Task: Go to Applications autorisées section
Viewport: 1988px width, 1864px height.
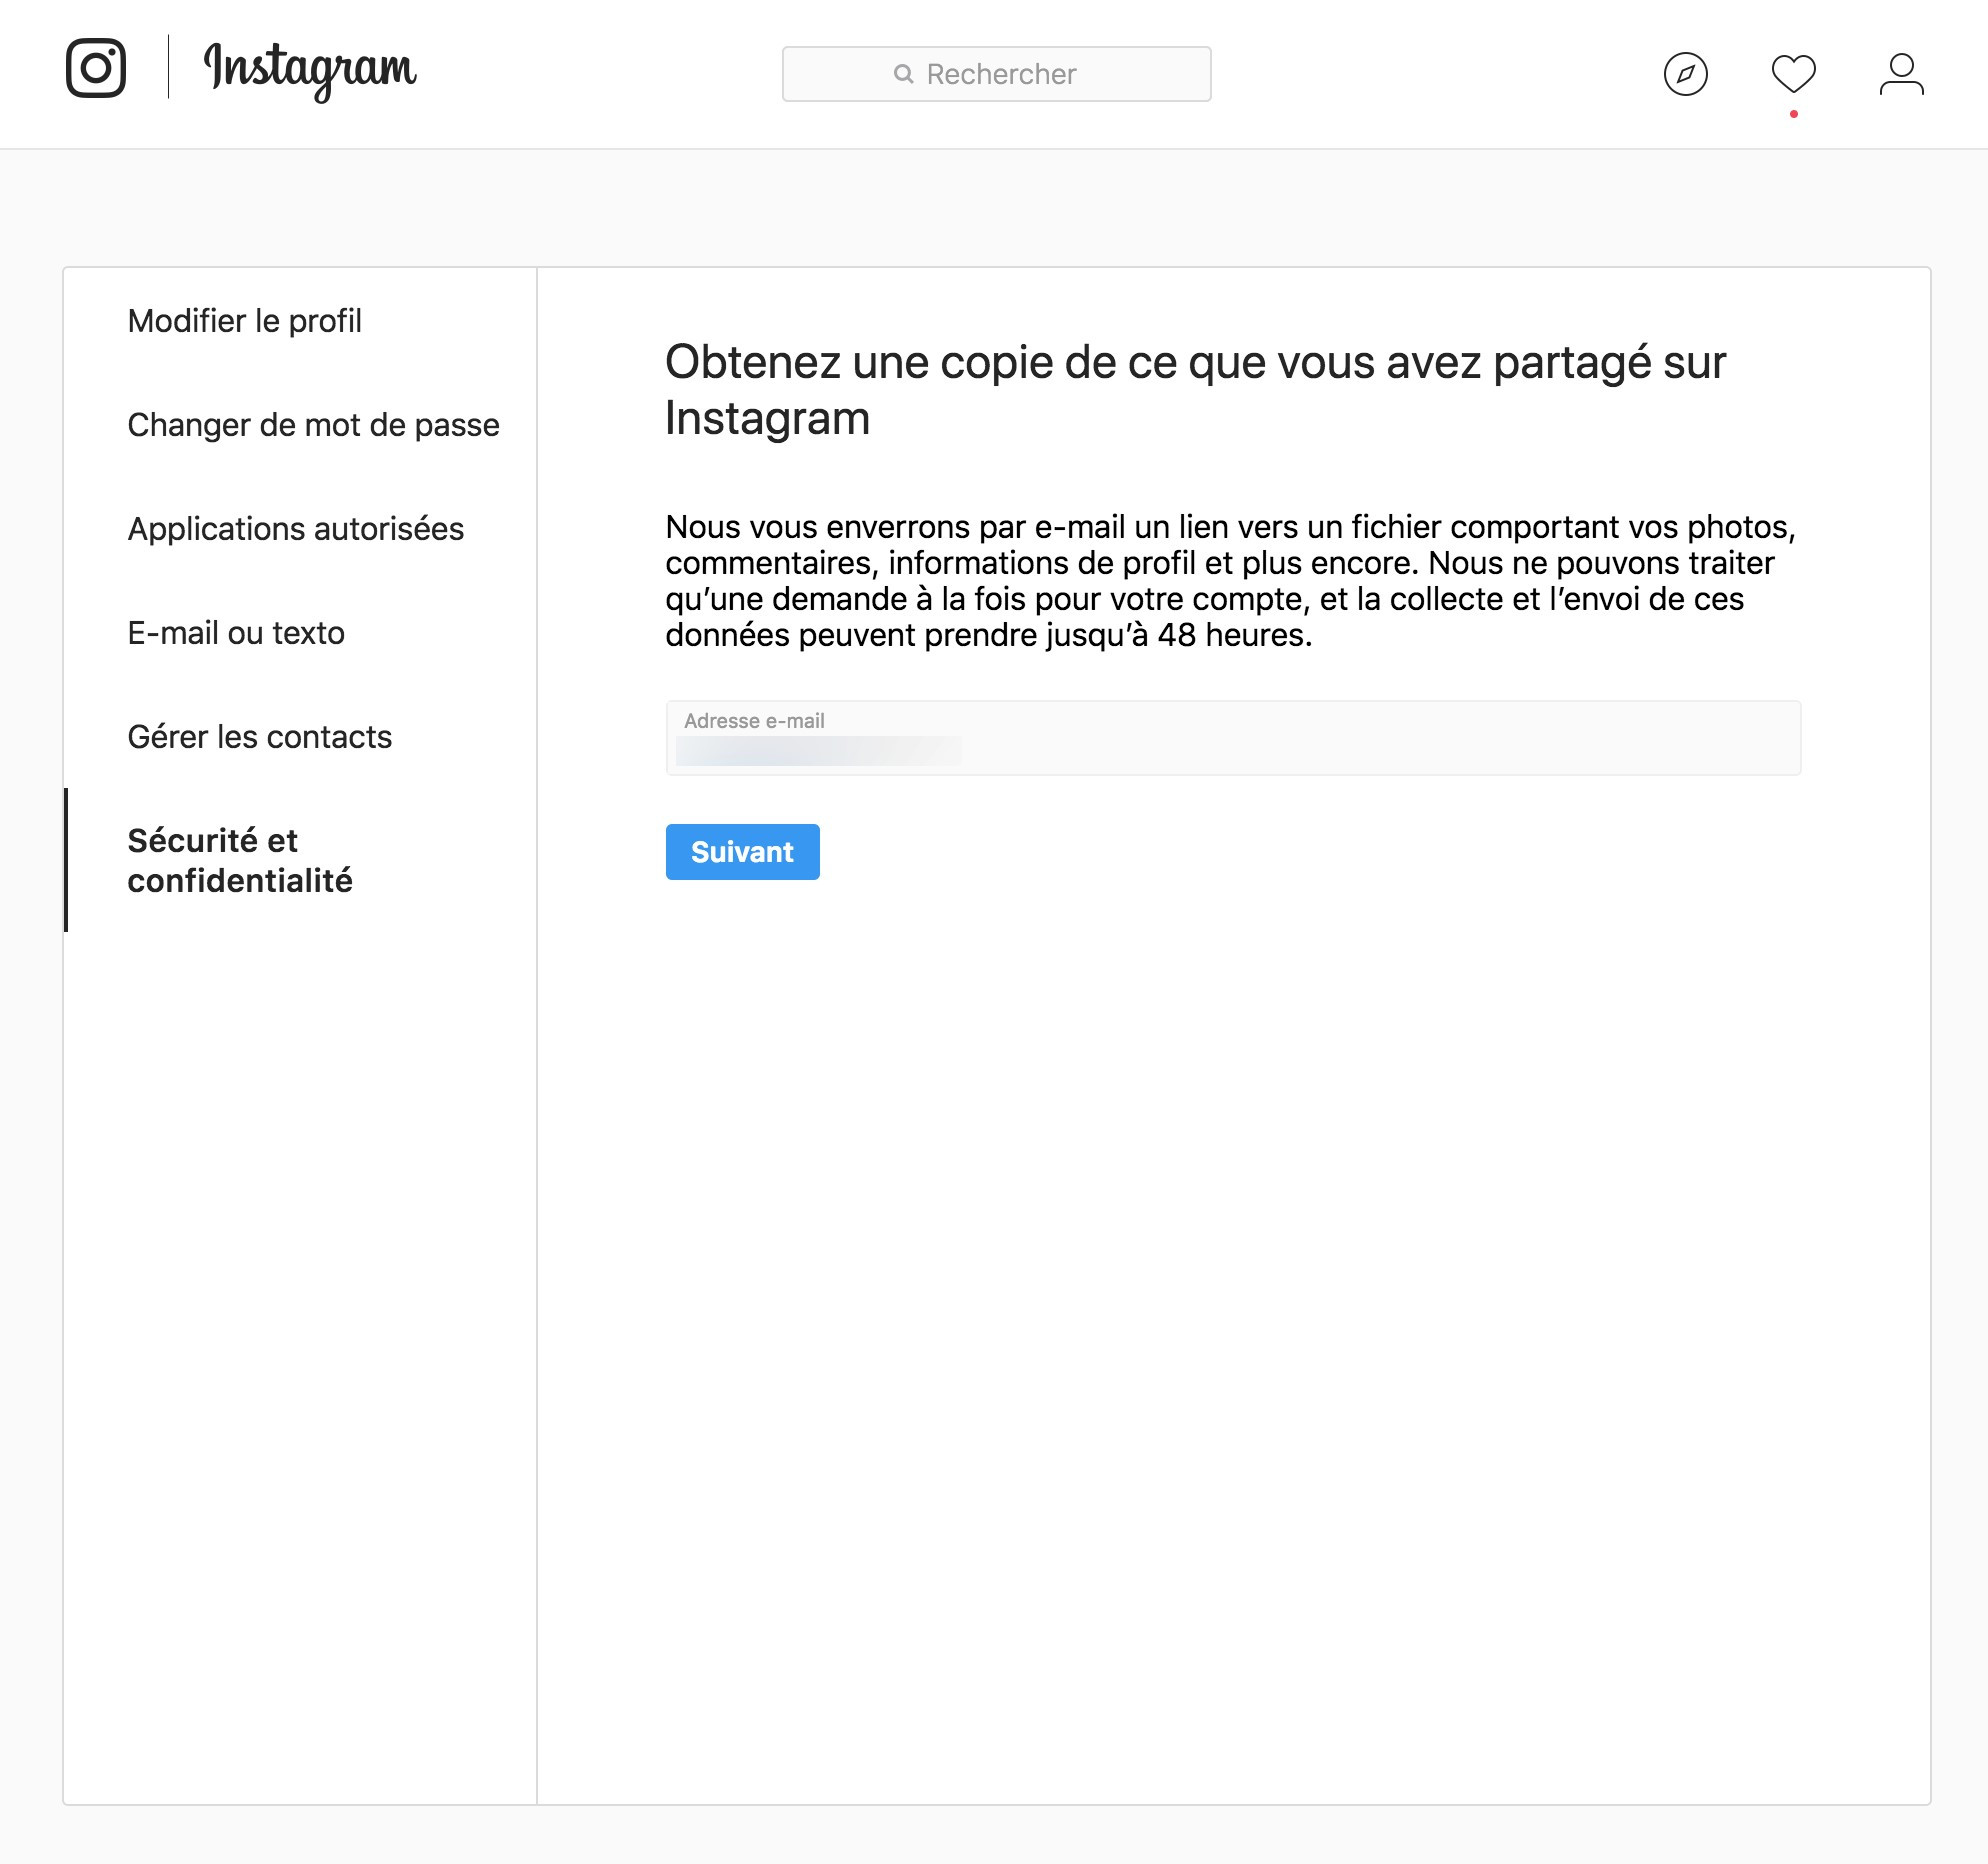Action: pyautogui.click(x=295, y=529)
